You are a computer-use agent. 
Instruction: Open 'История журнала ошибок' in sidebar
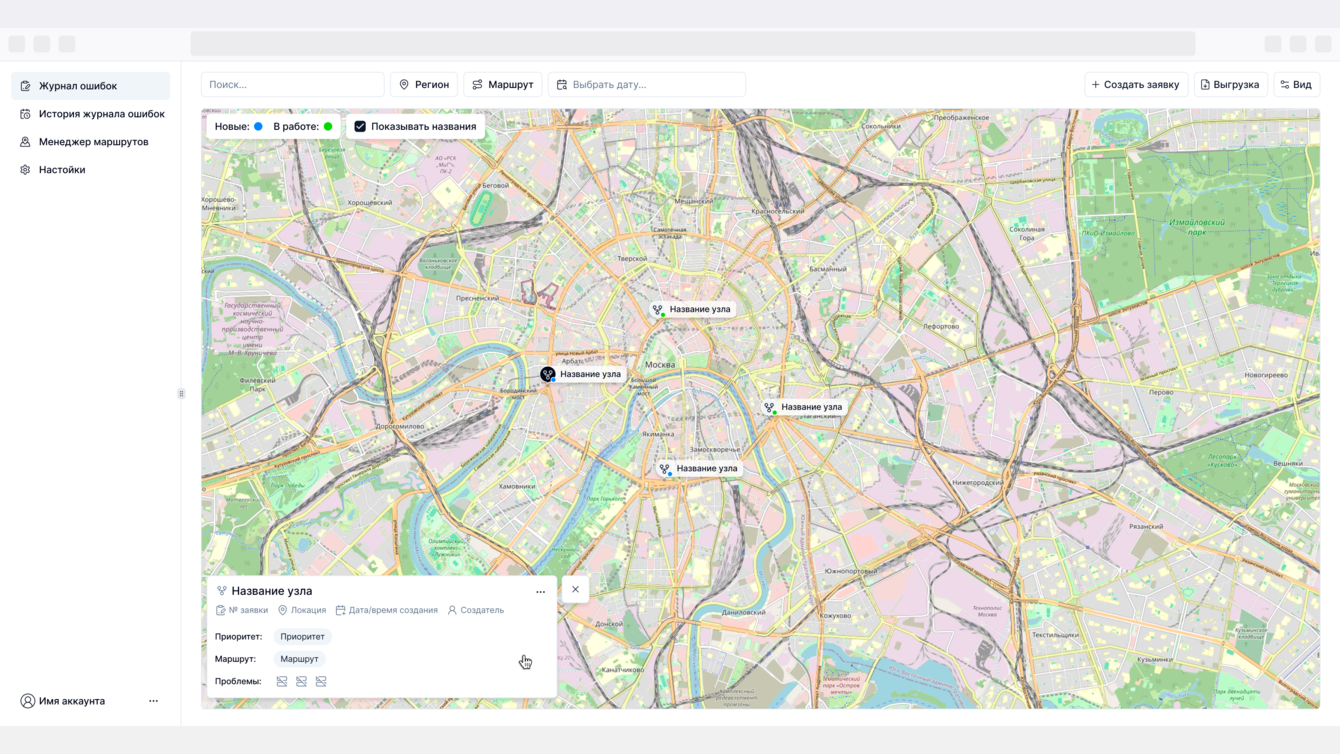tap(101, 114)
